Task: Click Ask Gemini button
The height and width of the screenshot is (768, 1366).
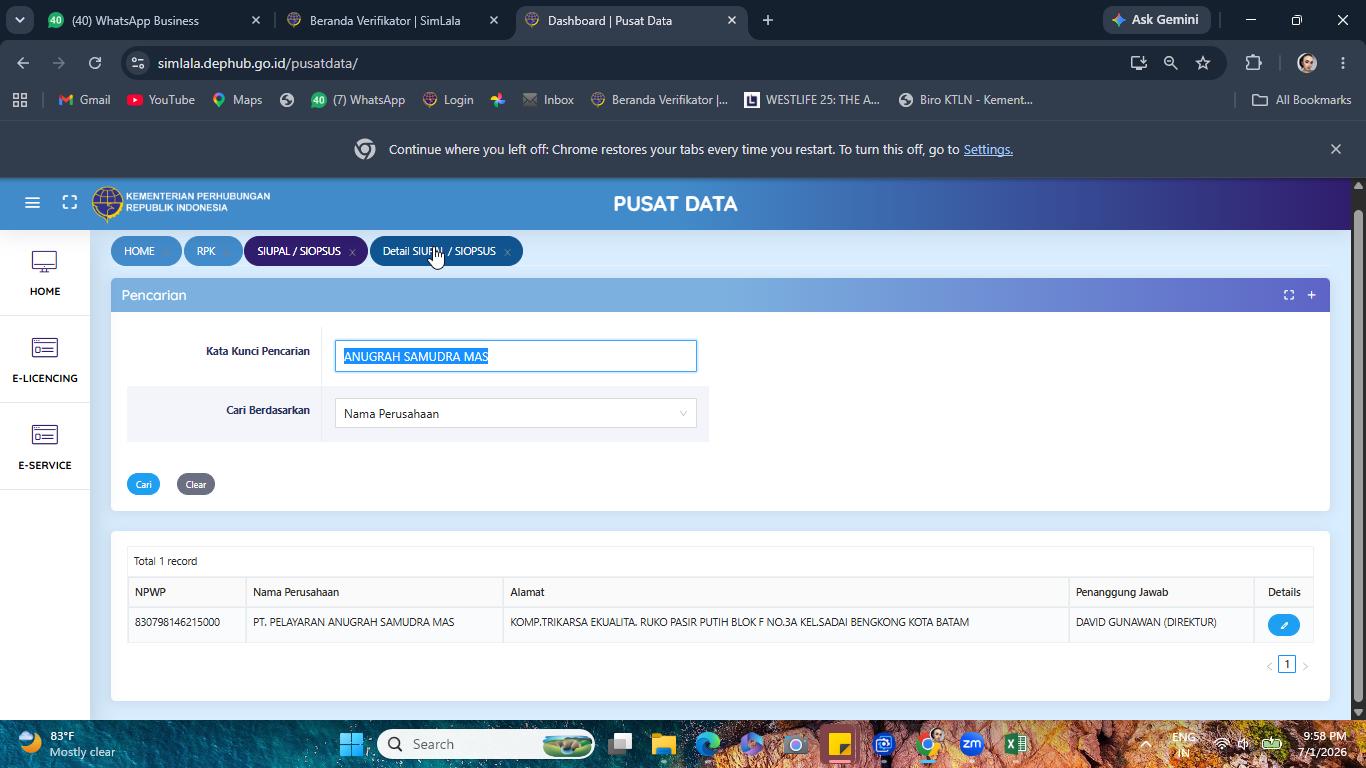Action: (1156, 20)
